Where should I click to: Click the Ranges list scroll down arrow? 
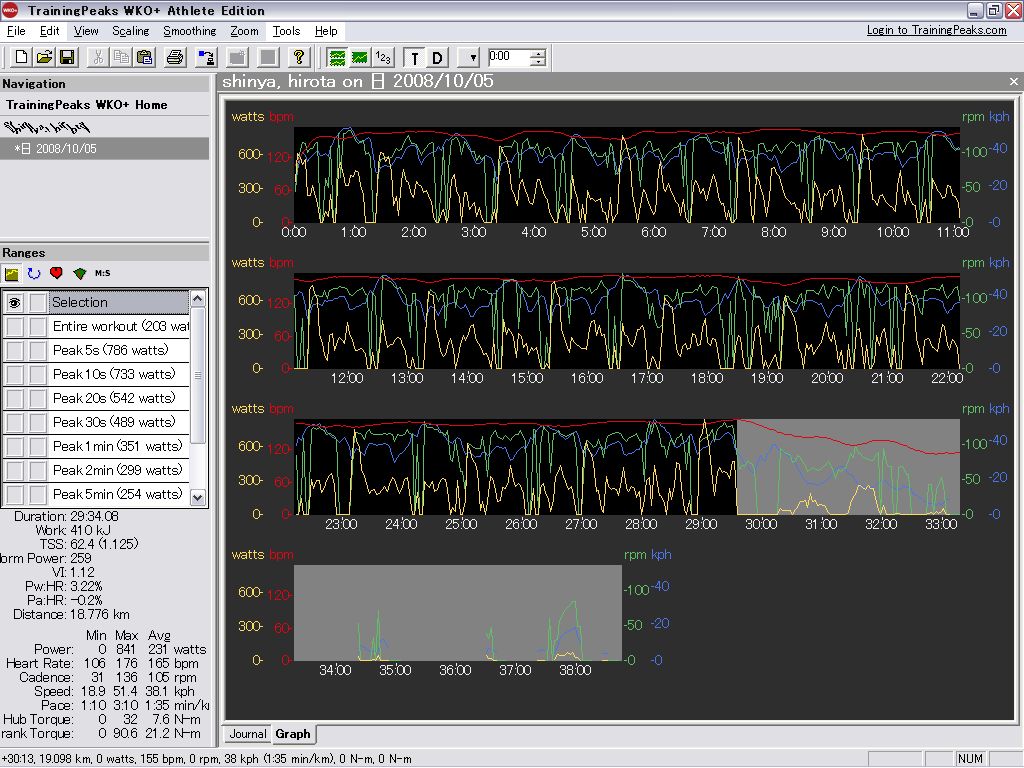tap(198, 498)
